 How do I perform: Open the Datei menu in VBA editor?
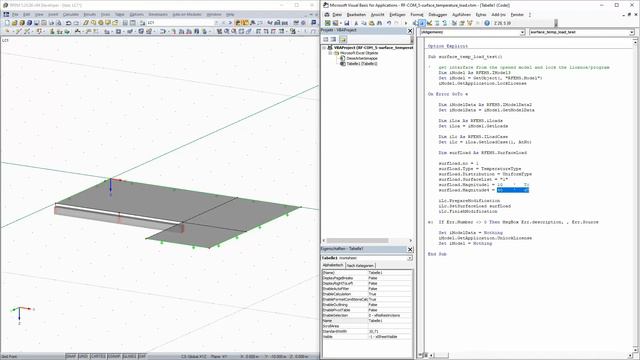pos(337,15)
